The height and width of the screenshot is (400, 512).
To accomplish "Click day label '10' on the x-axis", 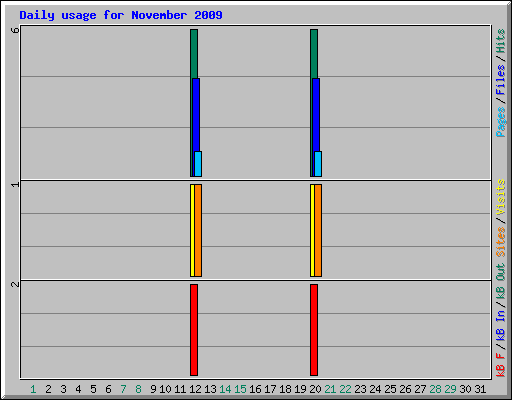I will tap(165, 389).
